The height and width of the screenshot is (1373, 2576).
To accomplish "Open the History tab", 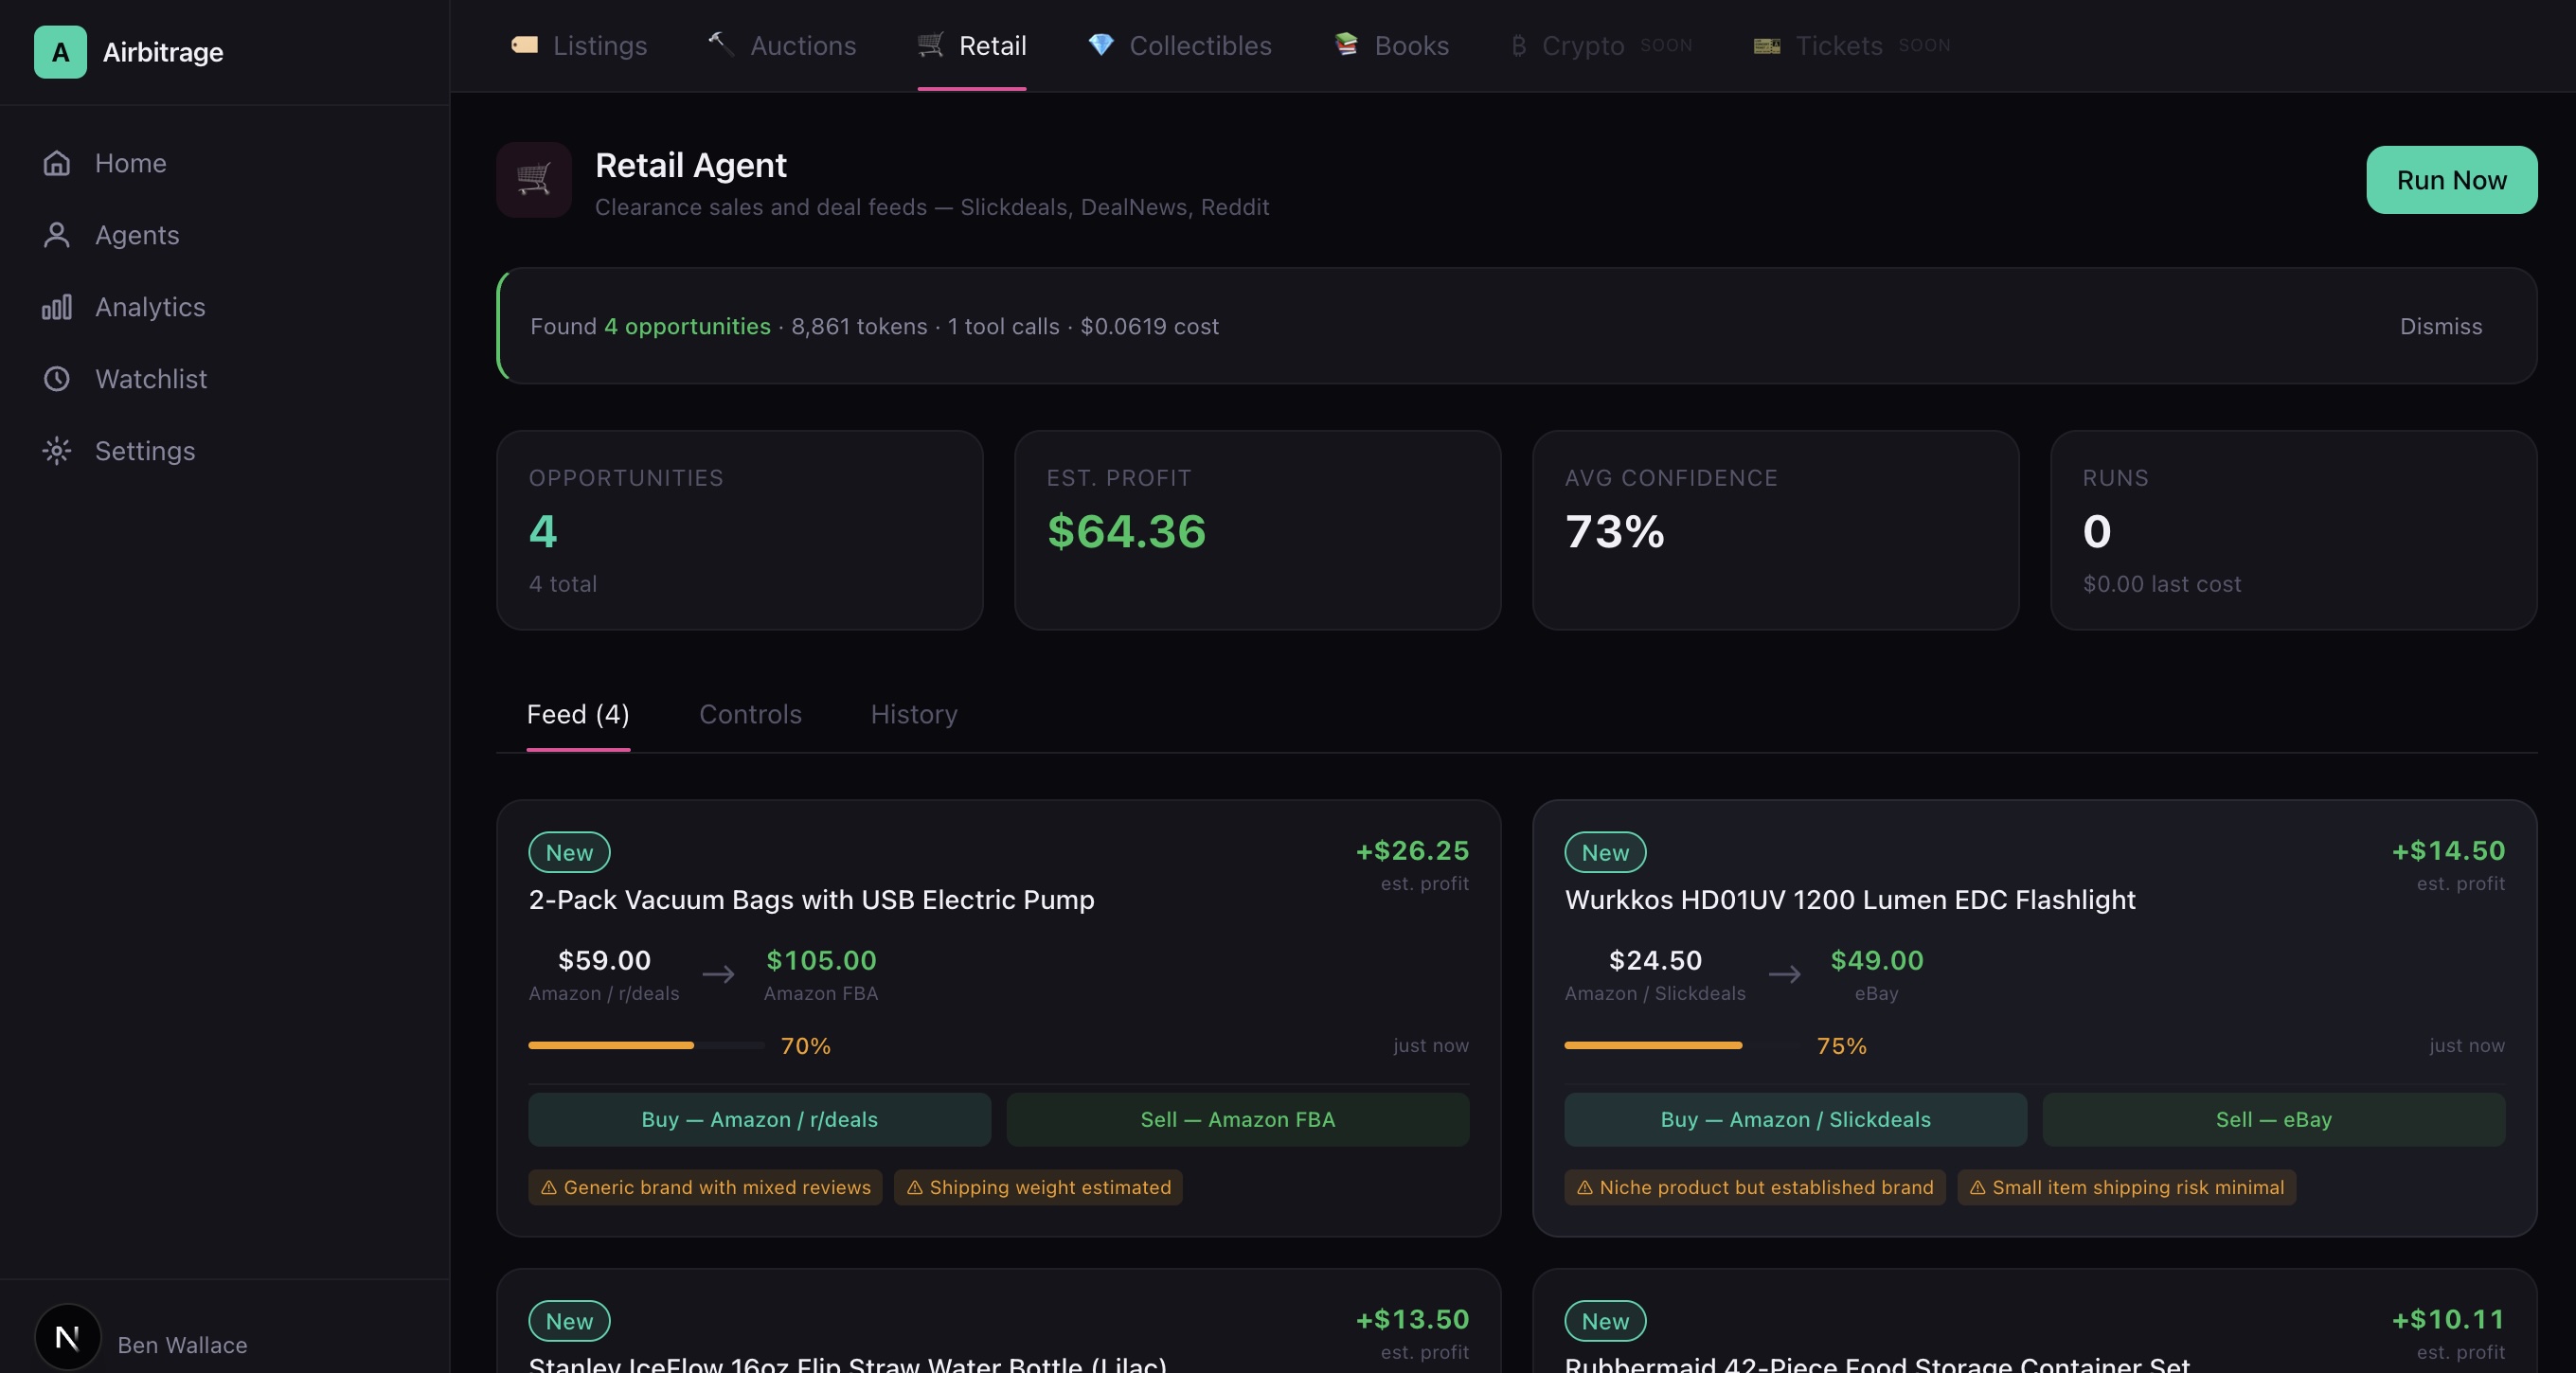I will (x=913, y=714).
